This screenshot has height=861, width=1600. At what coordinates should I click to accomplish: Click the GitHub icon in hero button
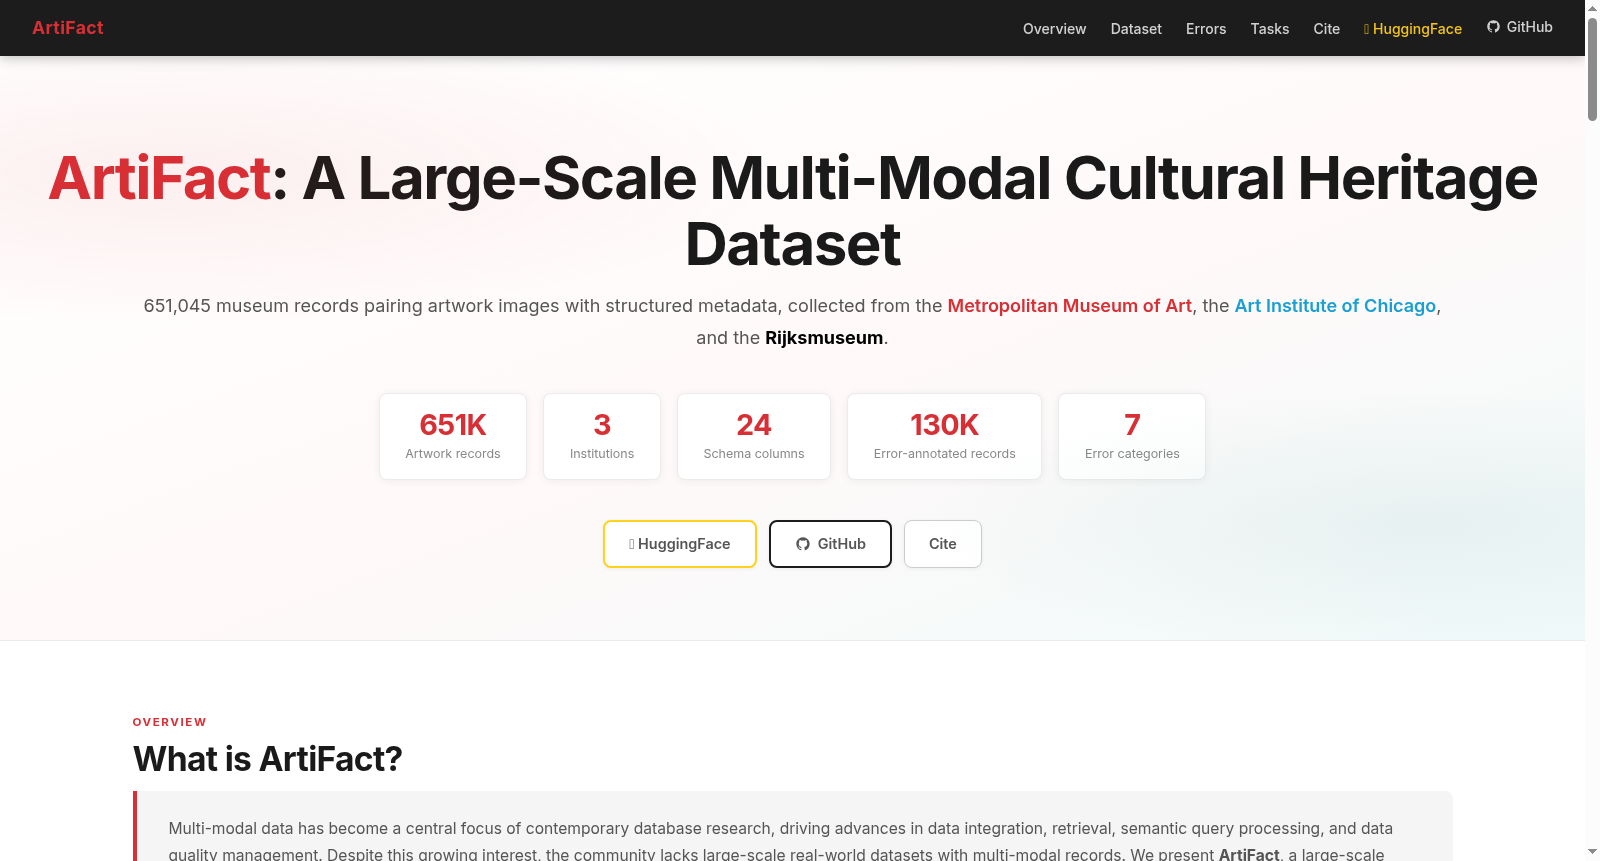(802, 544)
